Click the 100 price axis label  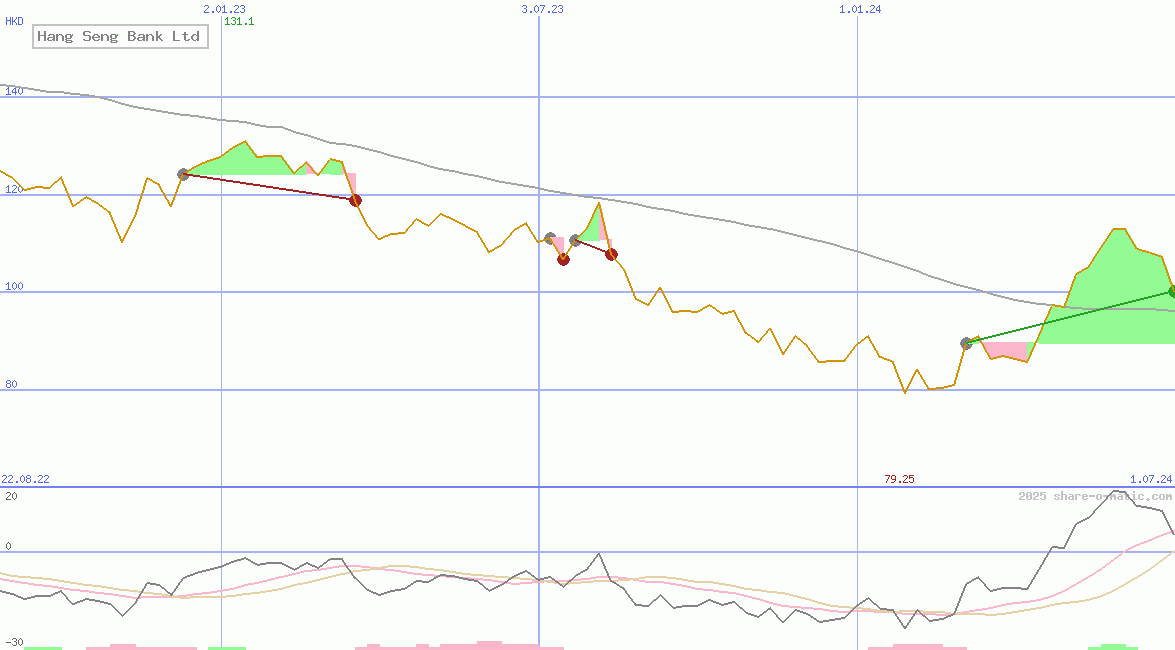pos(14,286)
